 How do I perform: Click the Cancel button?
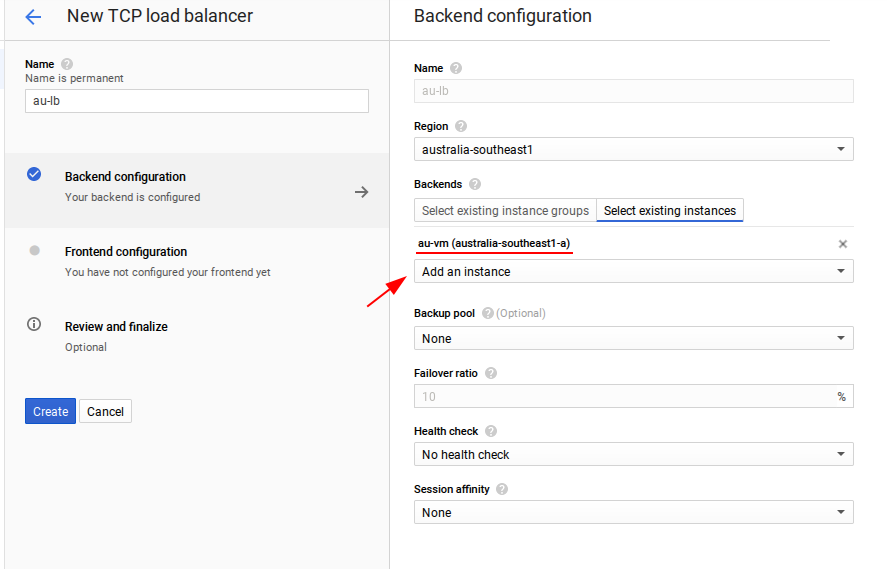(x=105, y=411)
